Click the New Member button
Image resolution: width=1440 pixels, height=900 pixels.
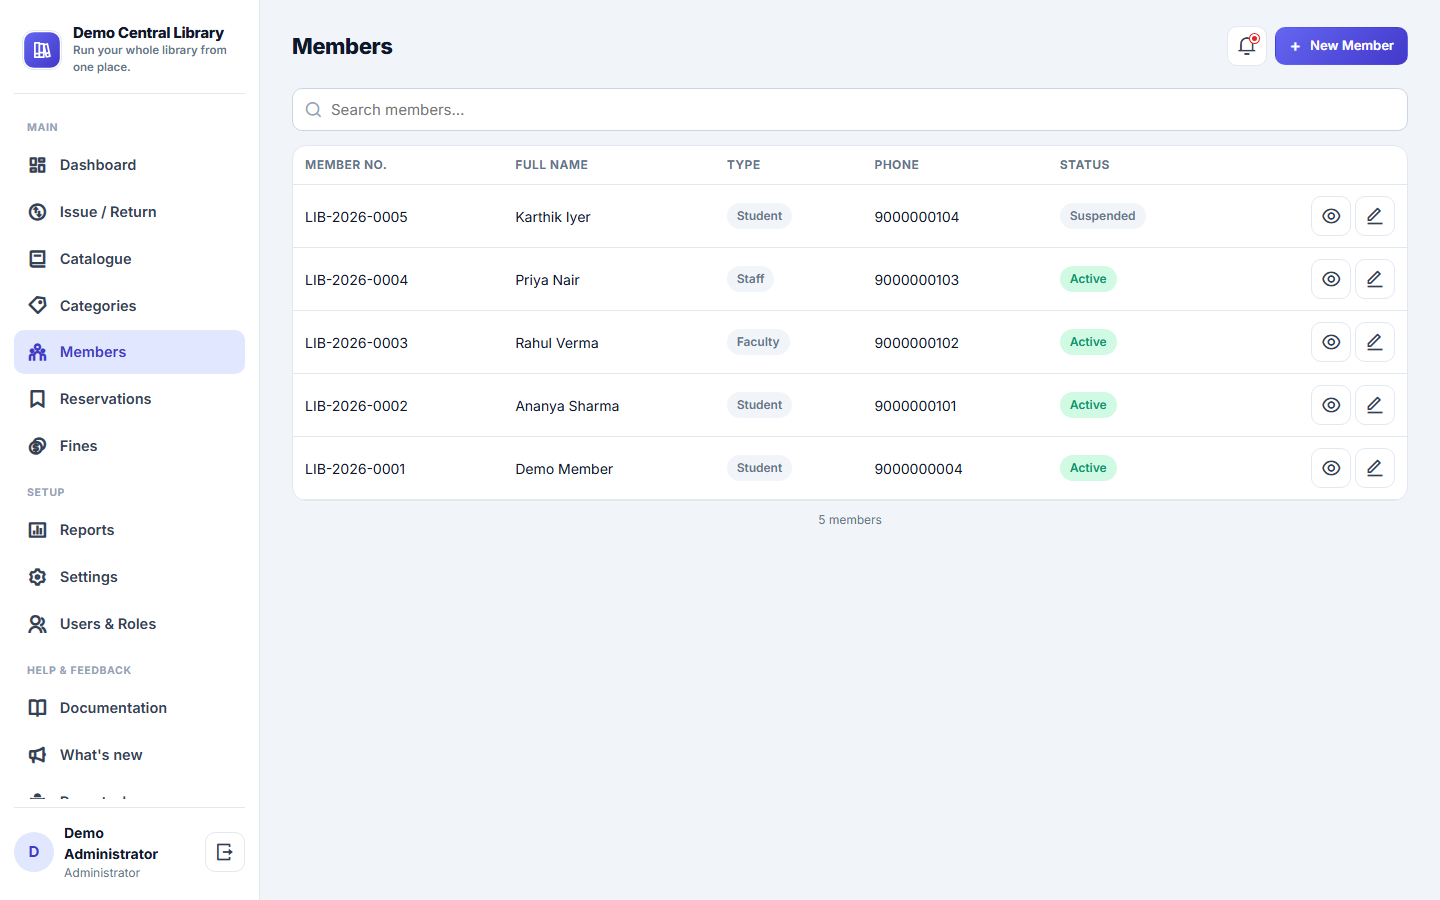(x=1341, y=46)
